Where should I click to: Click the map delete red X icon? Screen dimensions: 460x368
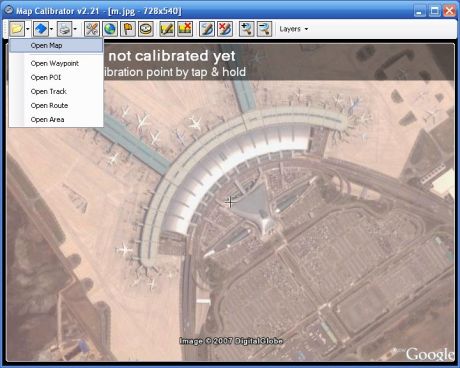point(185,29)
